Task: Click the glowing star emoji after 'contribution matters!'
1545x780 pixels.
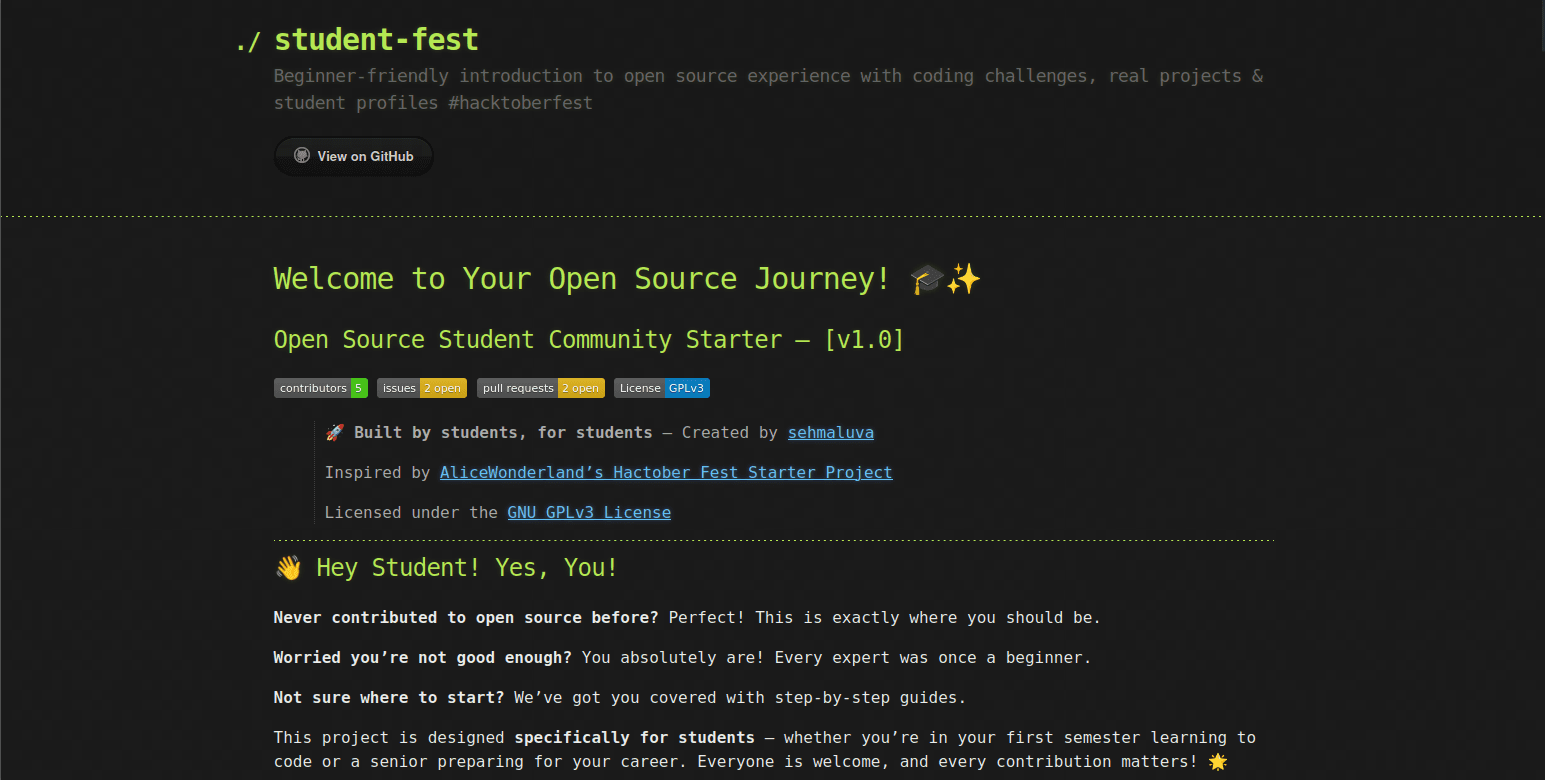Action: coord(1217,763)
